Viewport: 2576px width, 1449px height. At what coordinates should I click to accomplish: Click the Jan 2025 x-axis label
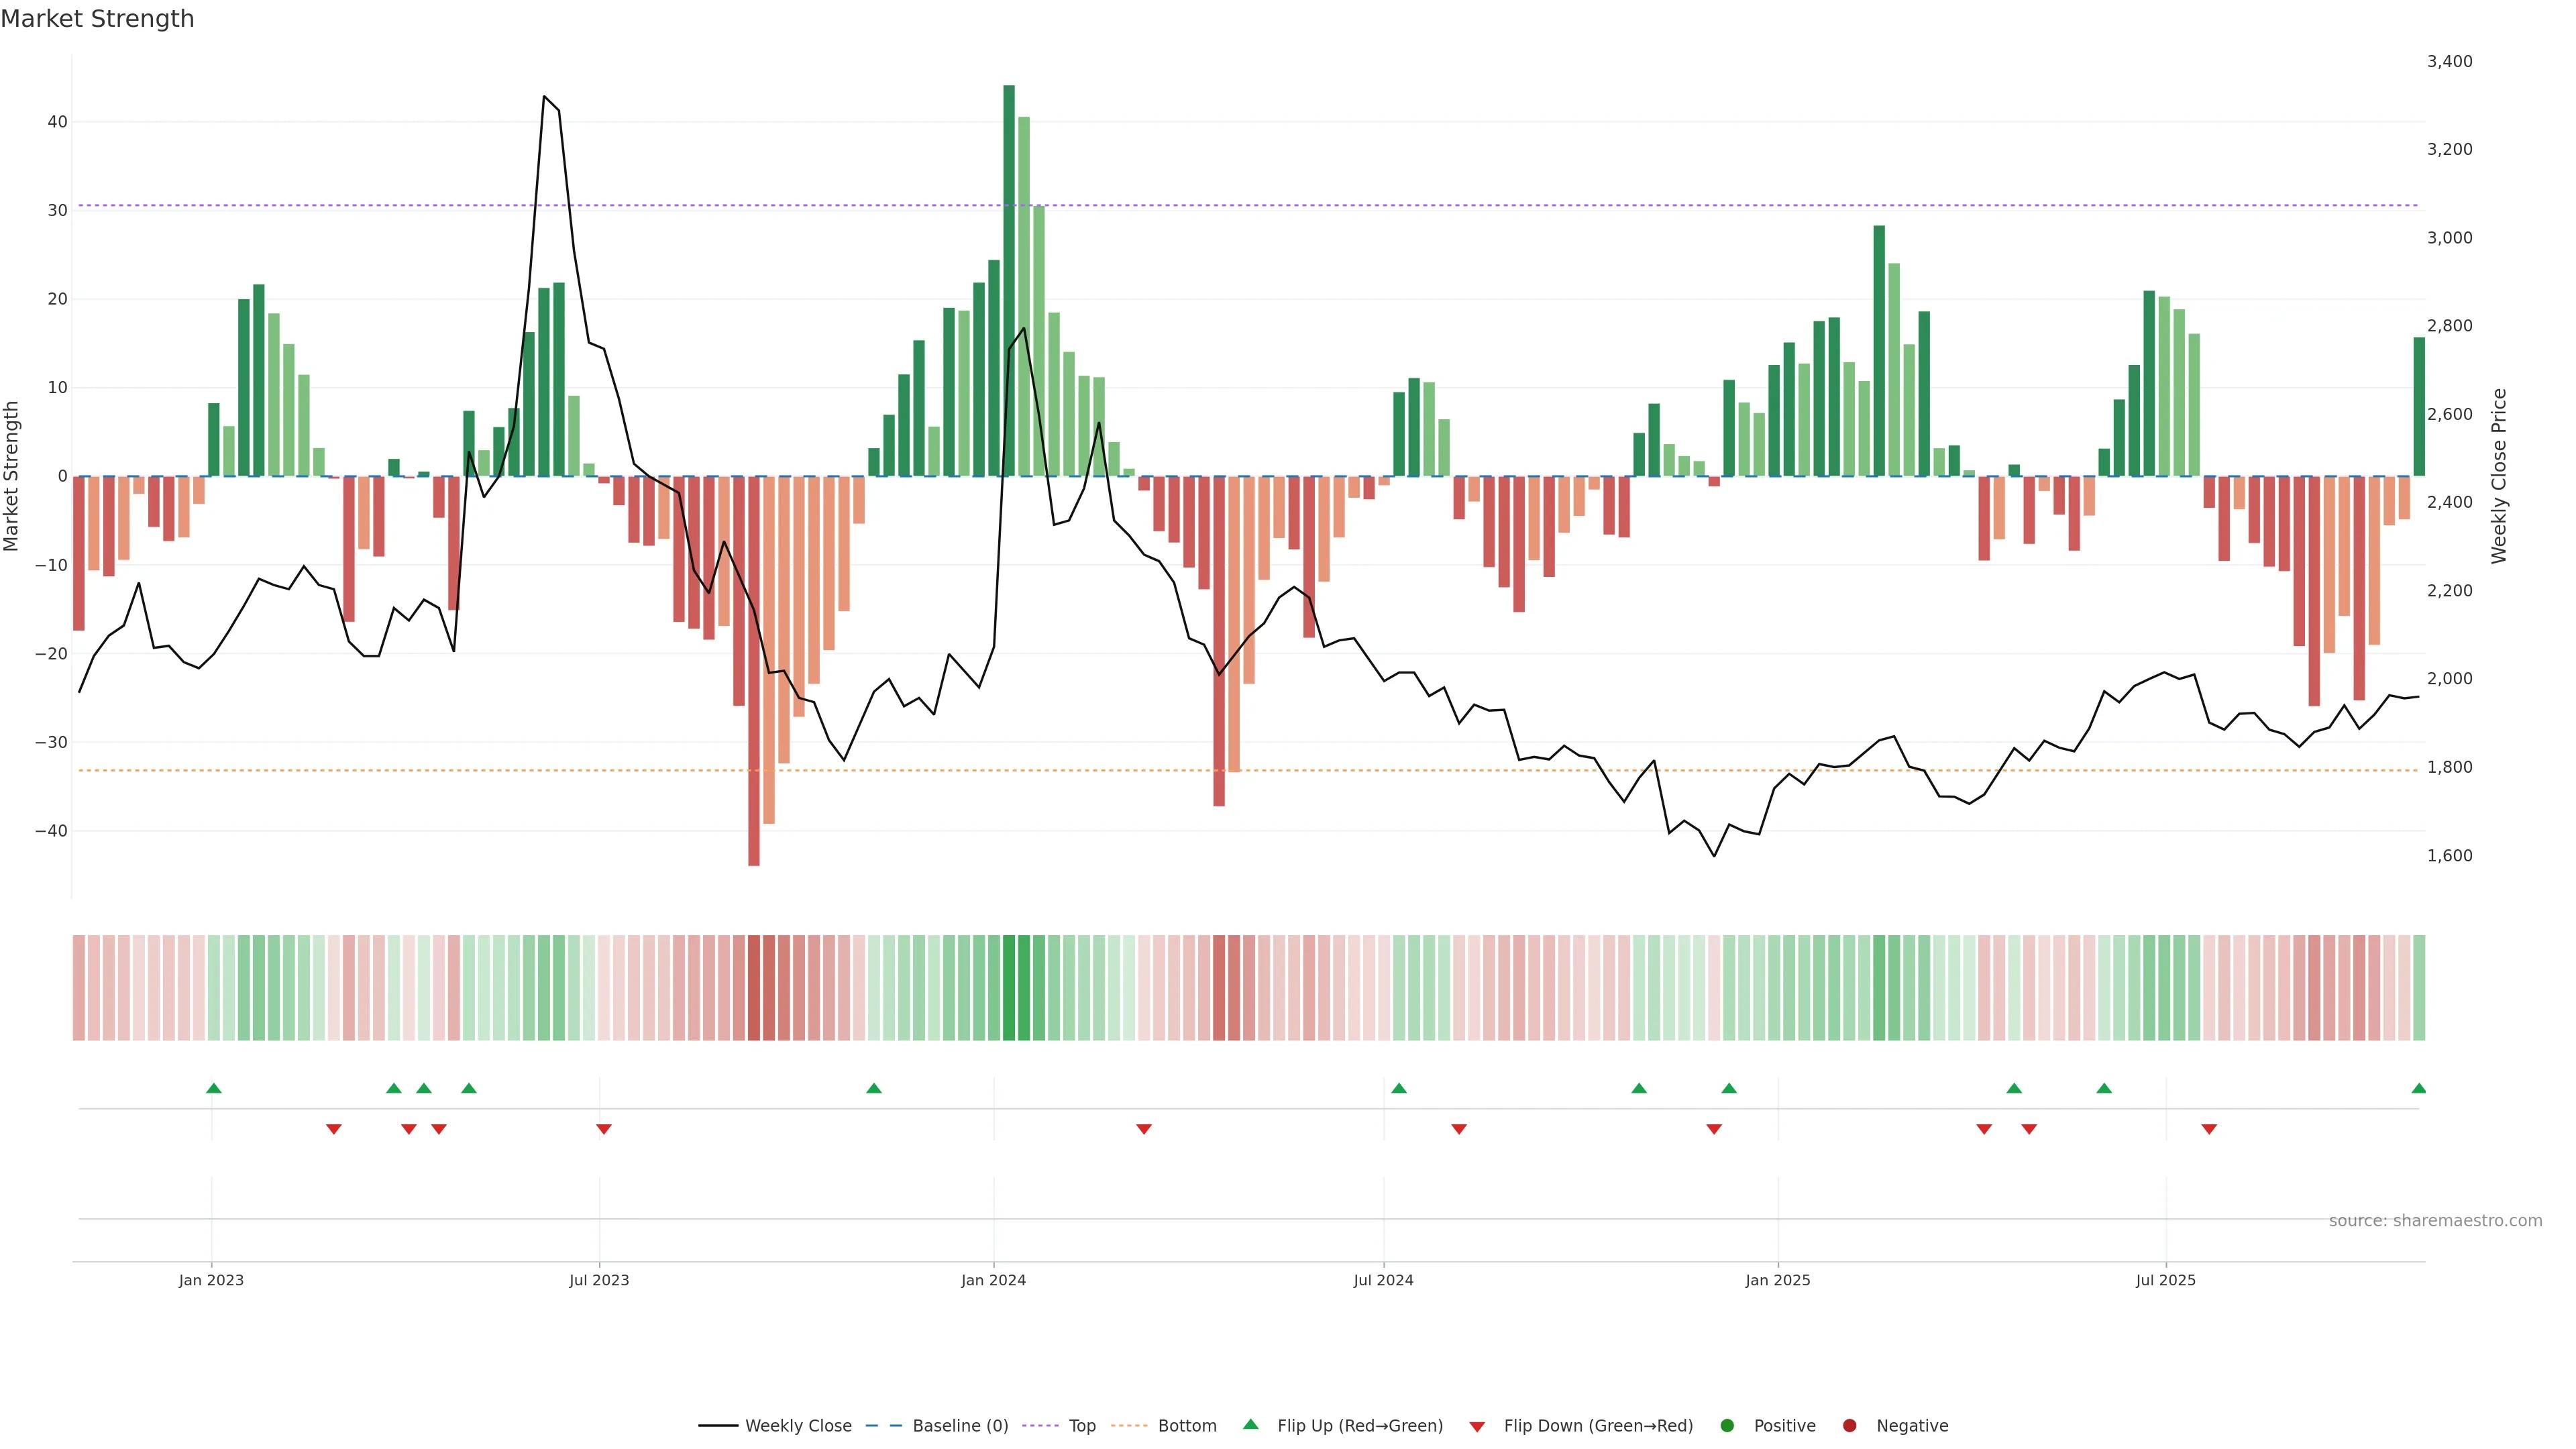(x=1777, y=1280)
